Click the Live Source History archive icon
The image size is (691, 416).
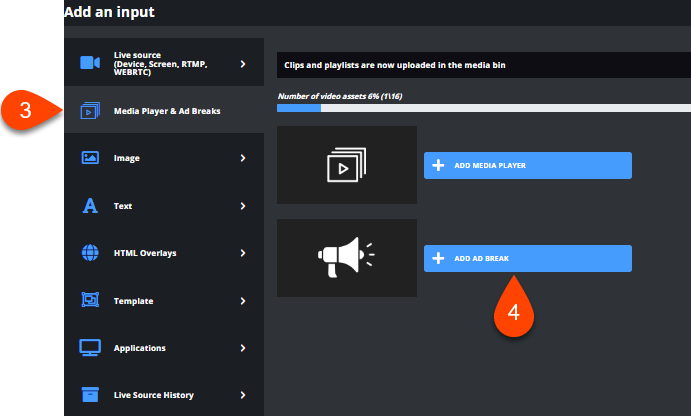(90, 394)
